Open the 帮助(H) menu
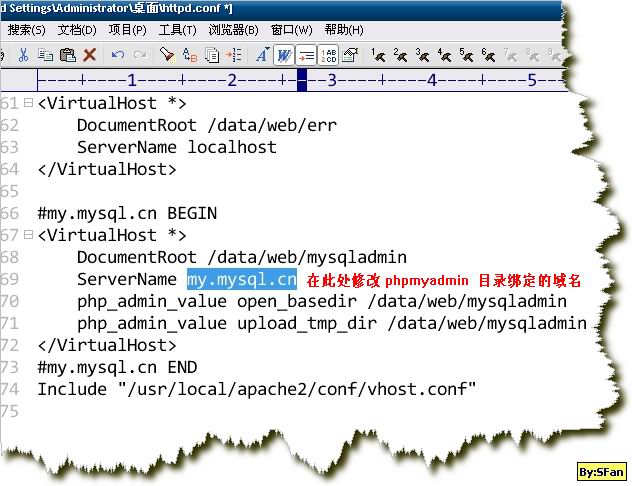This screenshot has width=632, height=486. click(x=344, y=29)
